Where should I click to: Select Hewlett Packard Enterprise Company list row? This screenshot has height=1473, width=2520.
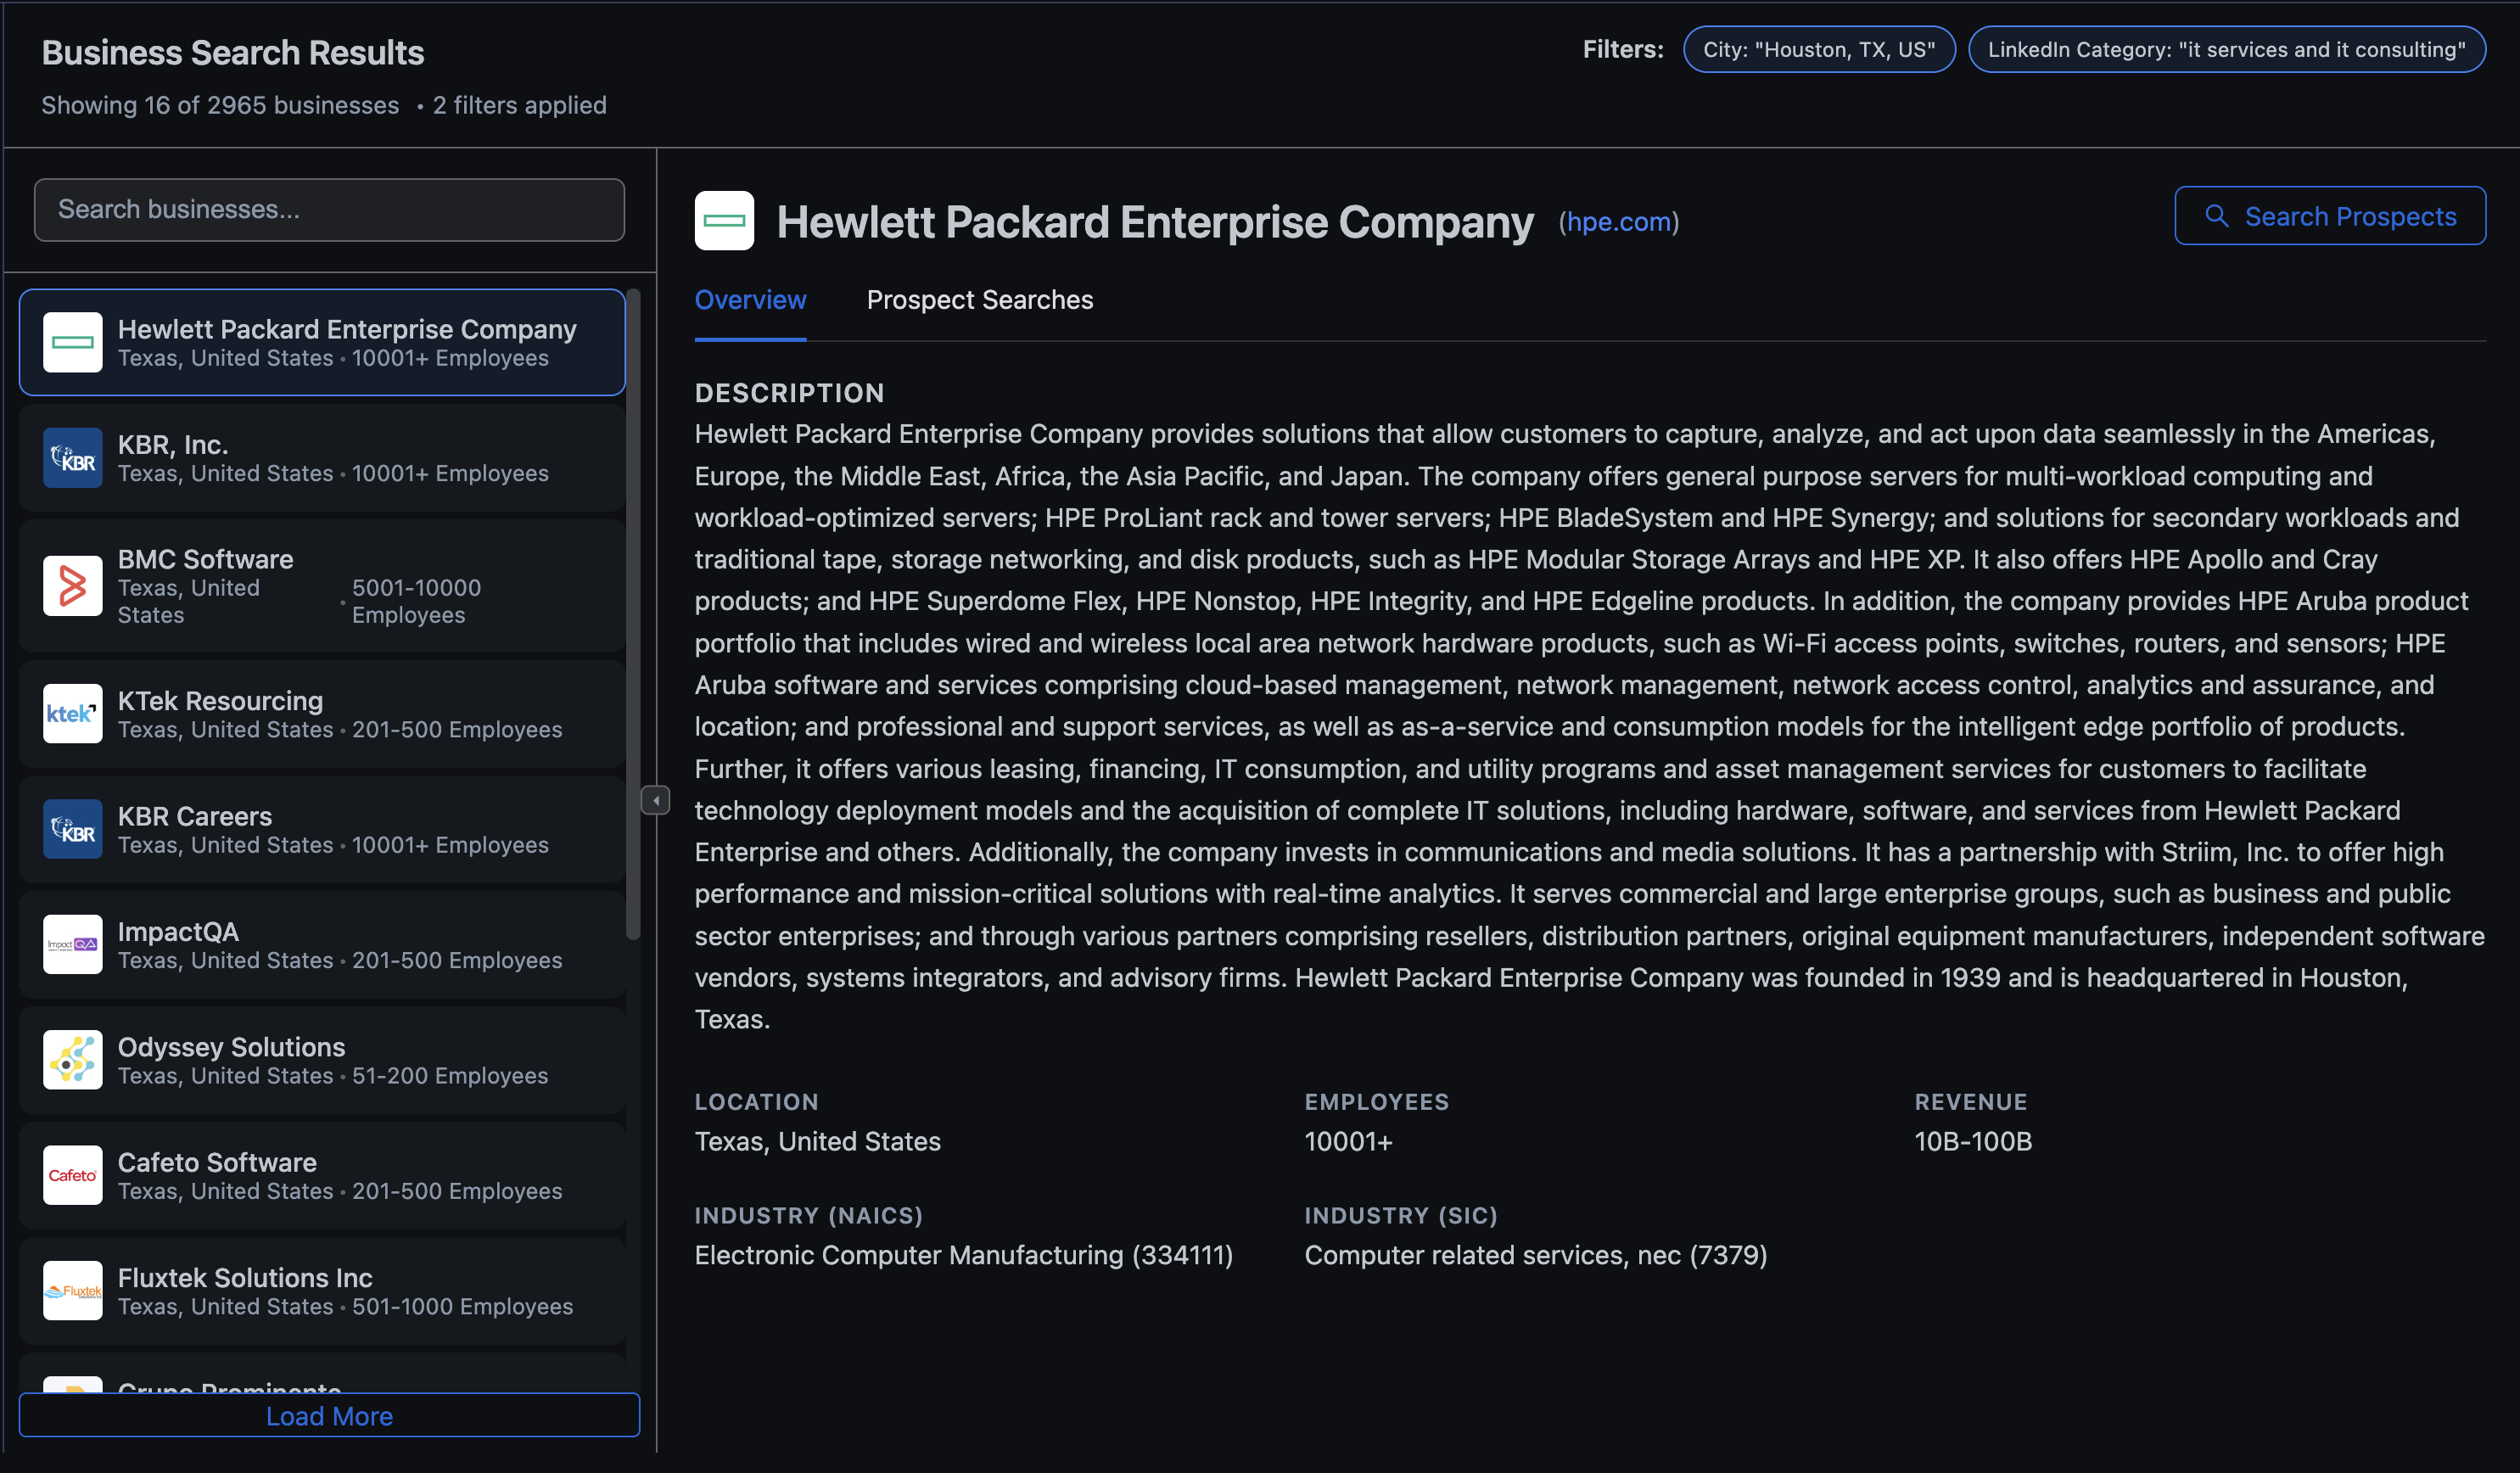(x=322, y=342)
